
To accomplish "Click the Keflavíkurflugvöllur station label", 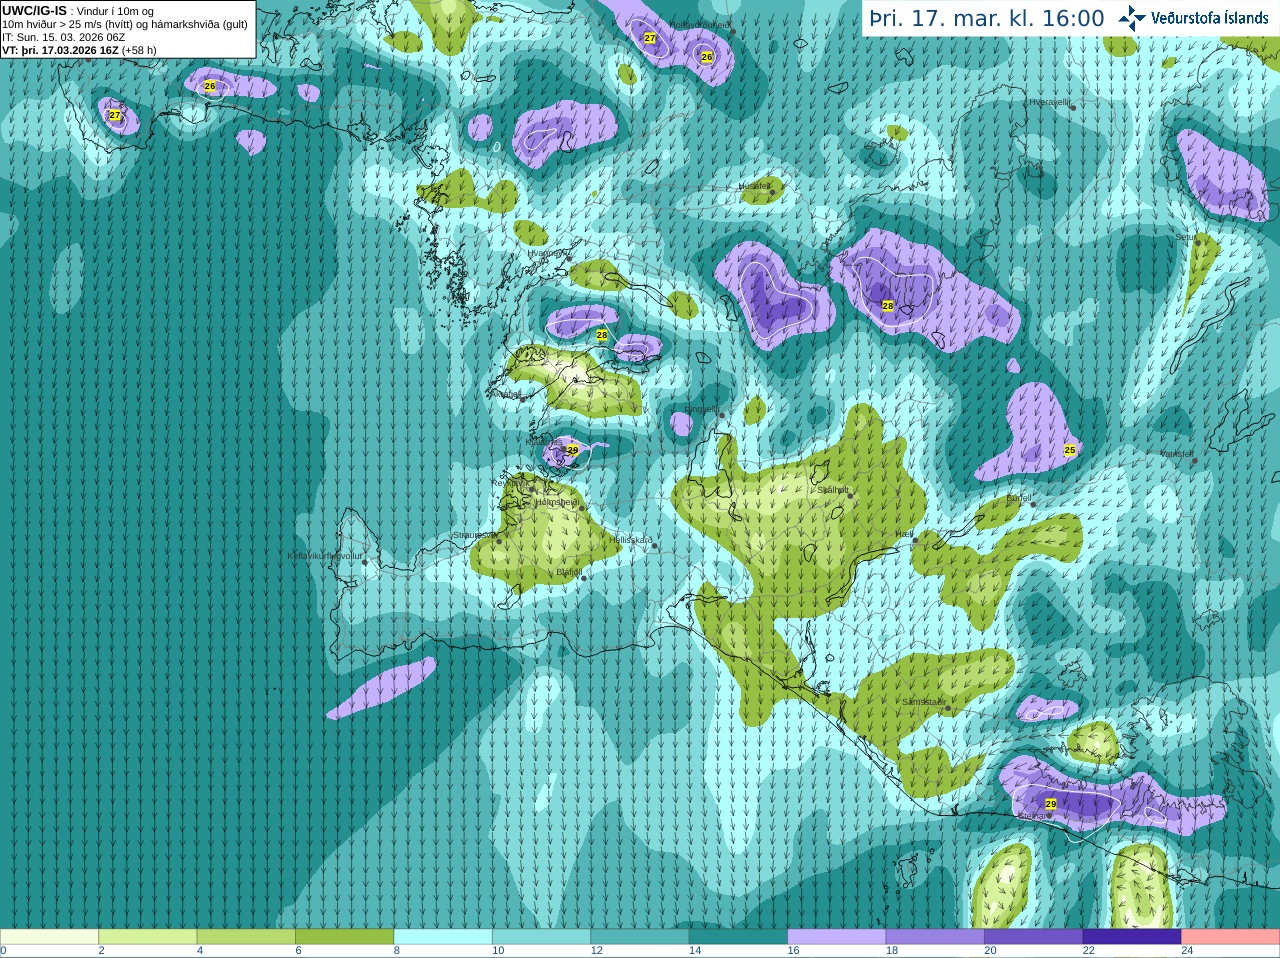I will [325, 556].
